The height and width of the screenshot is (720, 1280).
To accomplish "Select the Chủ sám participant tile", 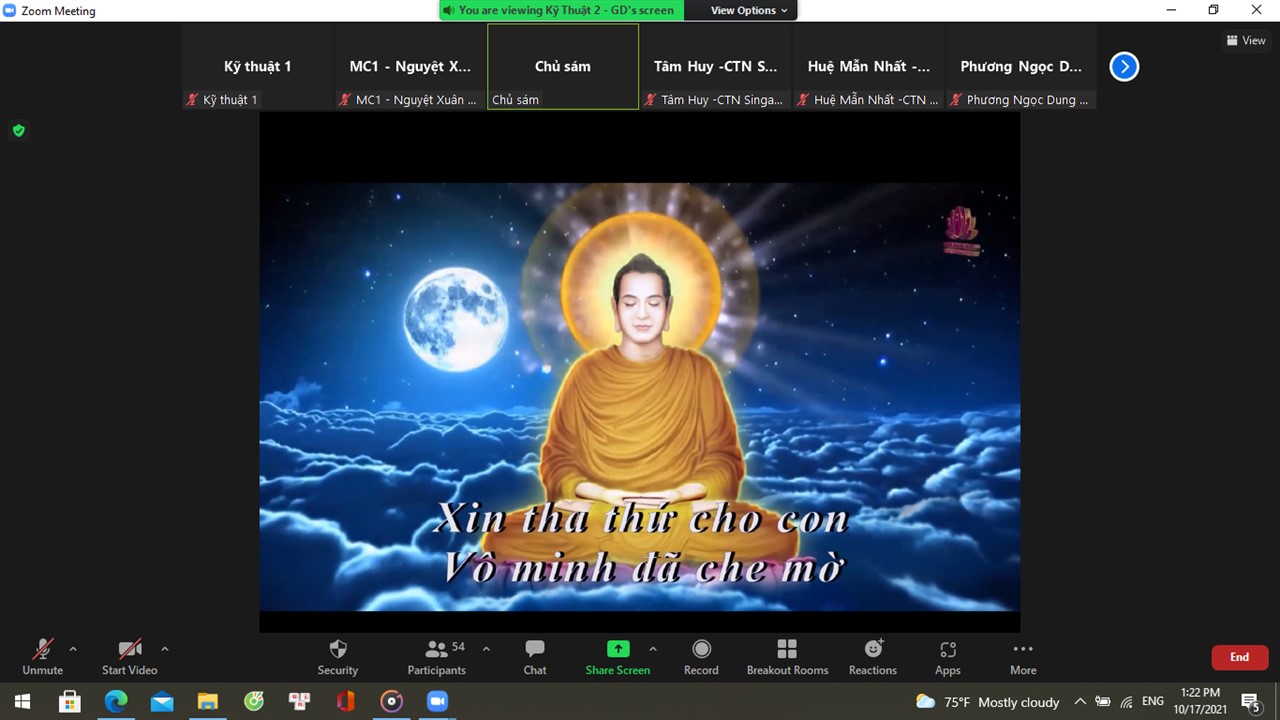I will [x=563, y=67].
